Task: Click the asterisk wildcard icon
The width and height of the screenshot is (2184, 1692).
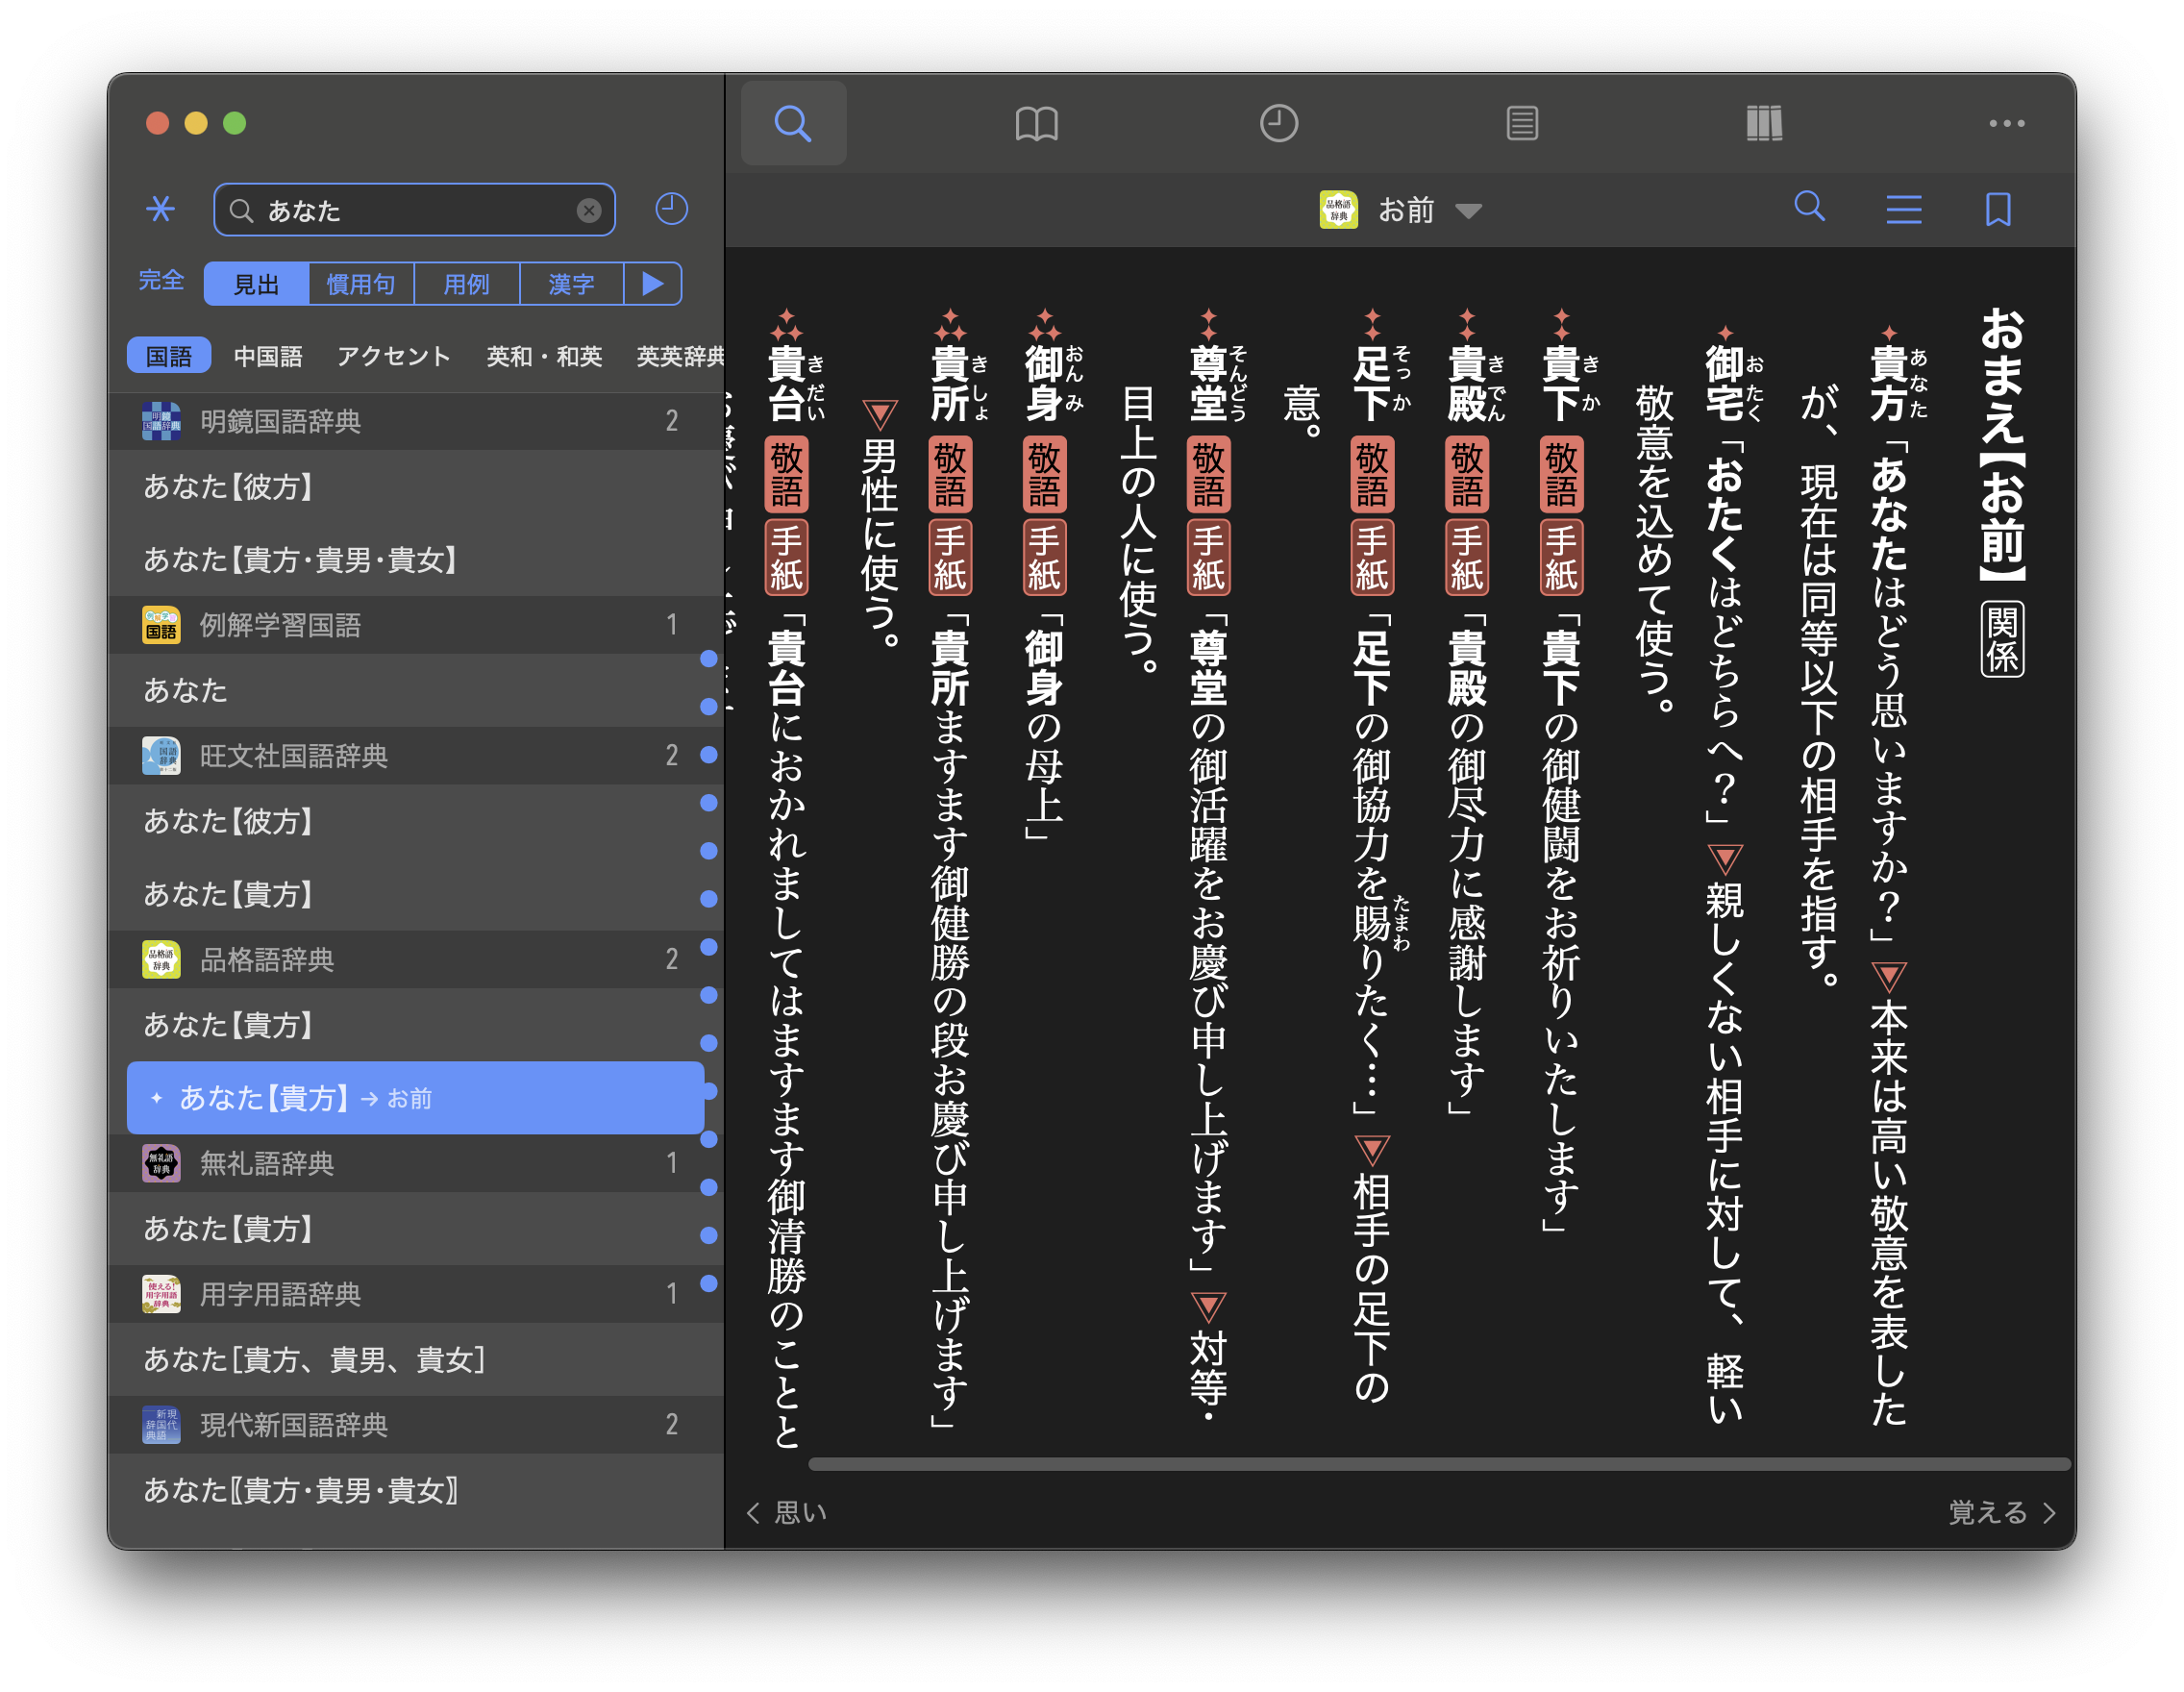Action: 160,209
